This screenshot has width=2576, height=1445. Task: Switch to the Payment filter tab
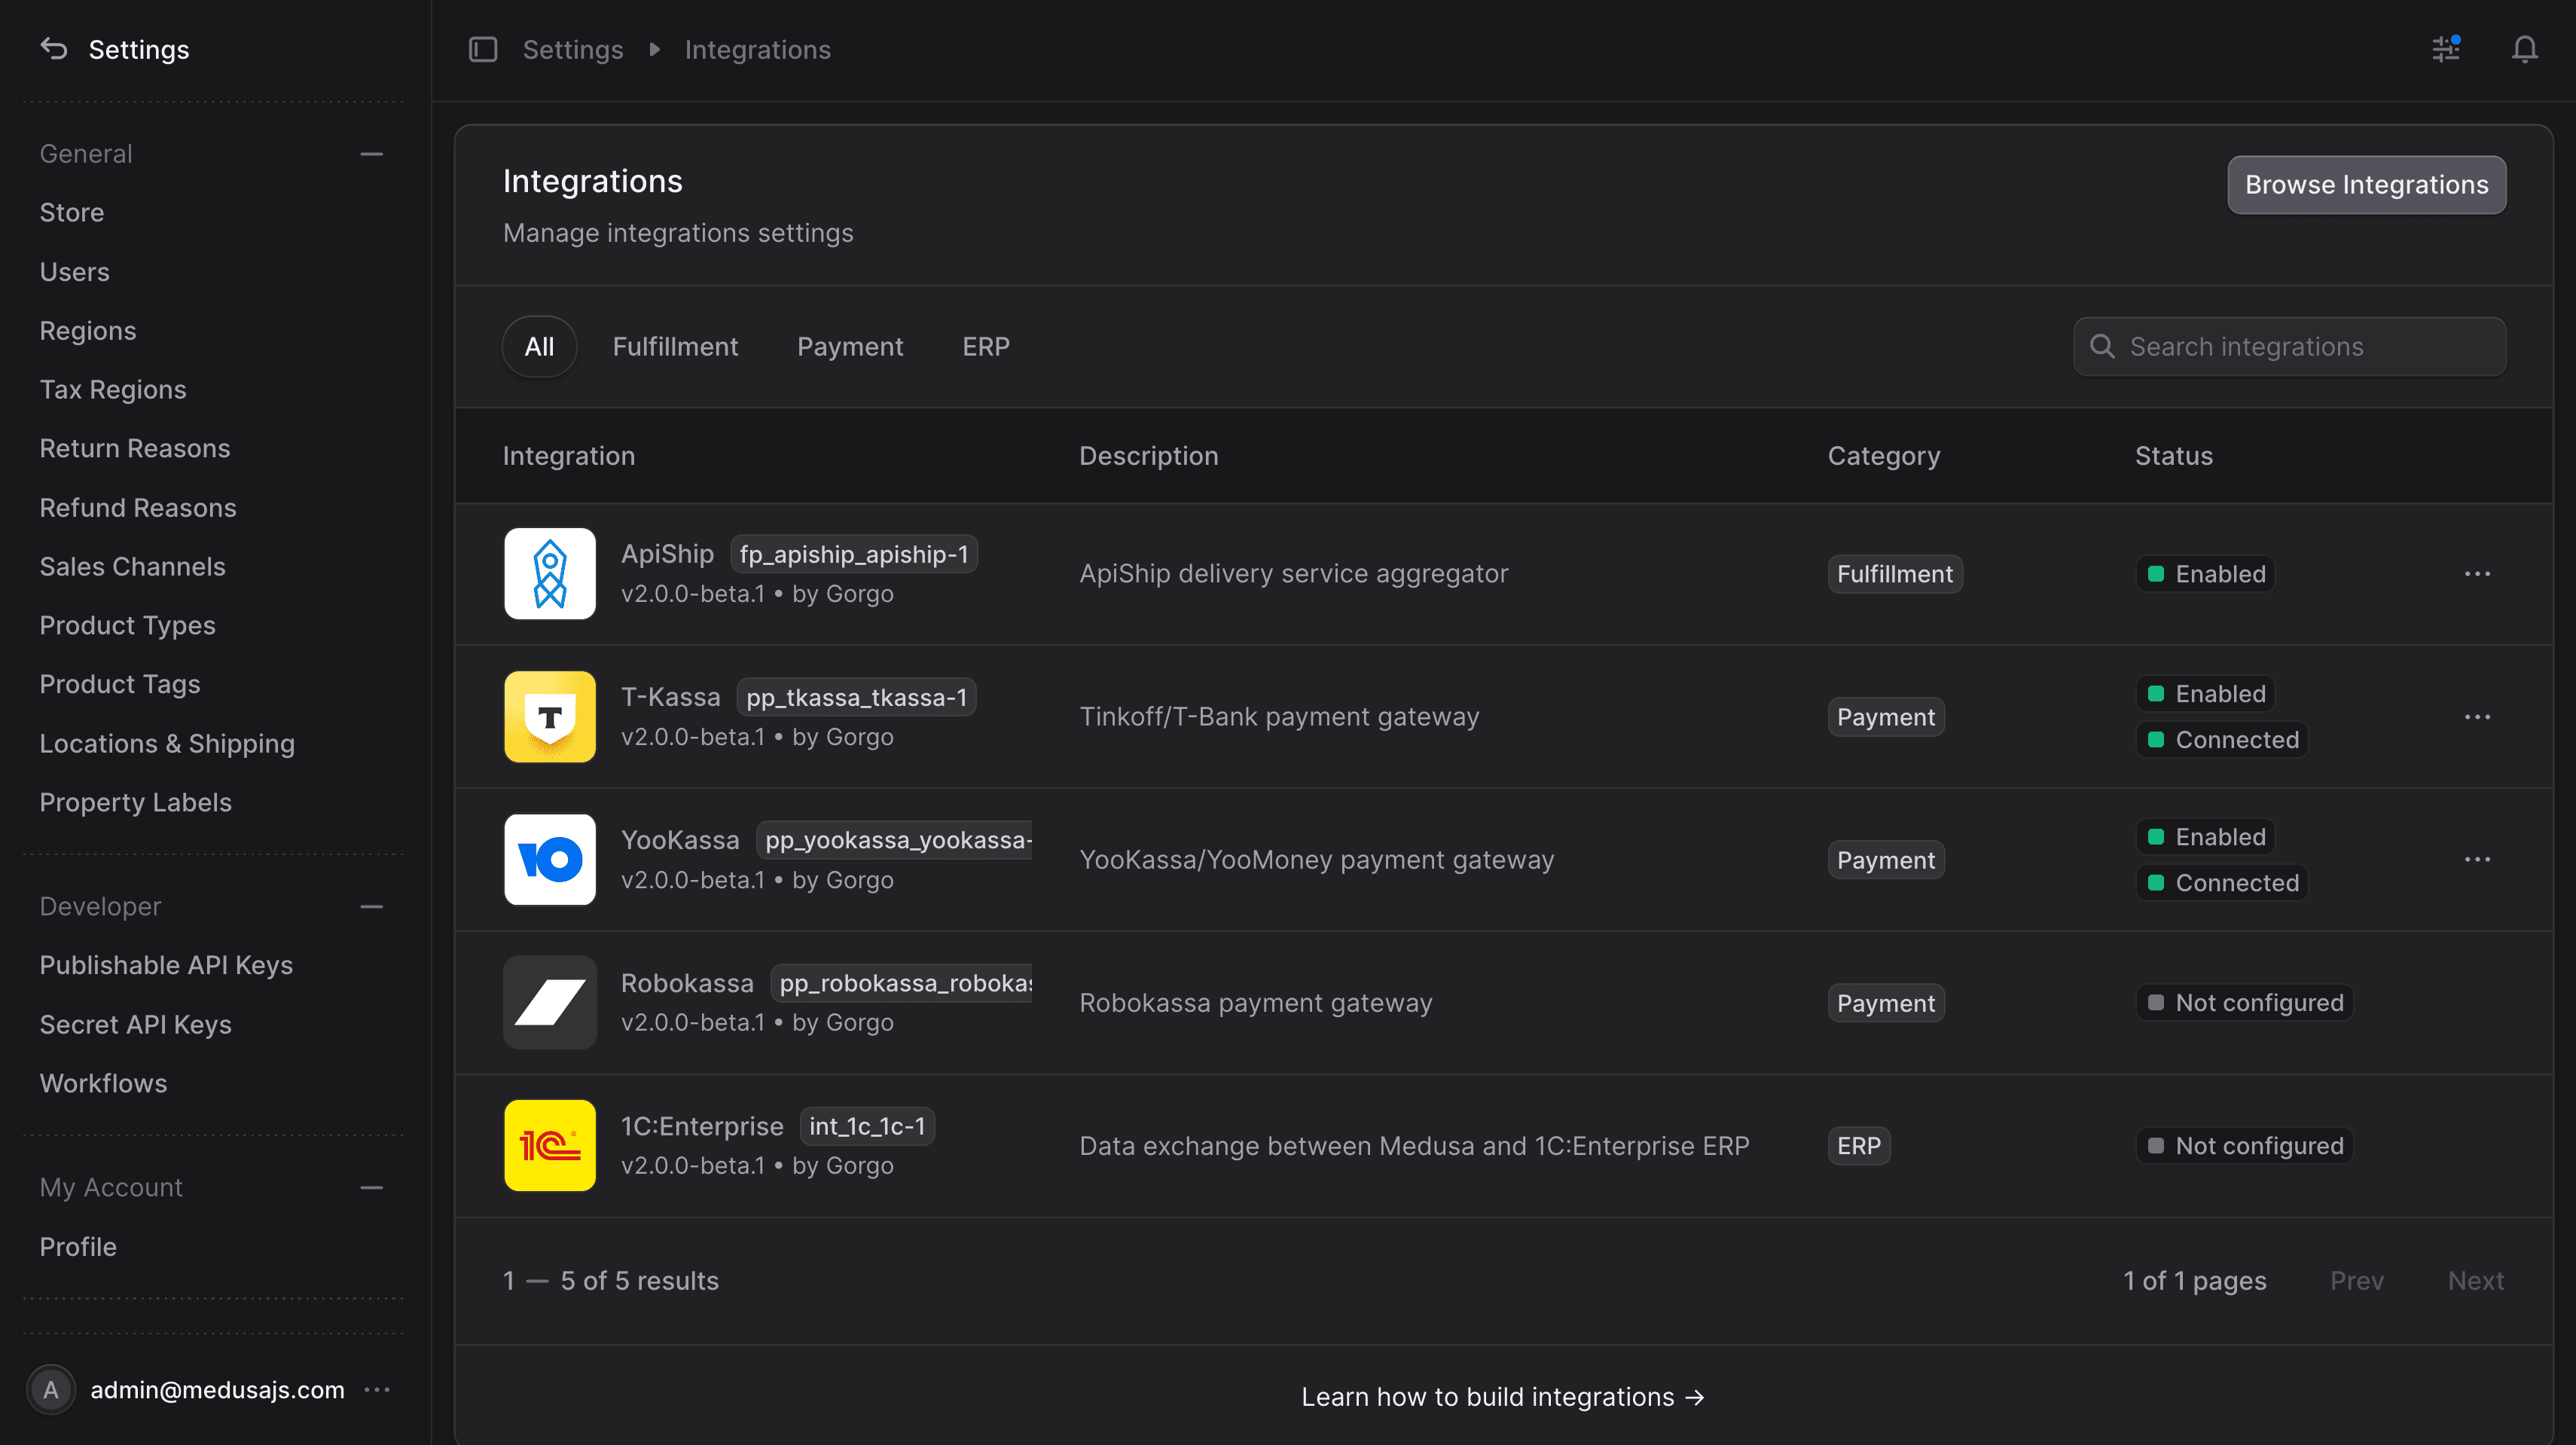[x=850, y=347]
